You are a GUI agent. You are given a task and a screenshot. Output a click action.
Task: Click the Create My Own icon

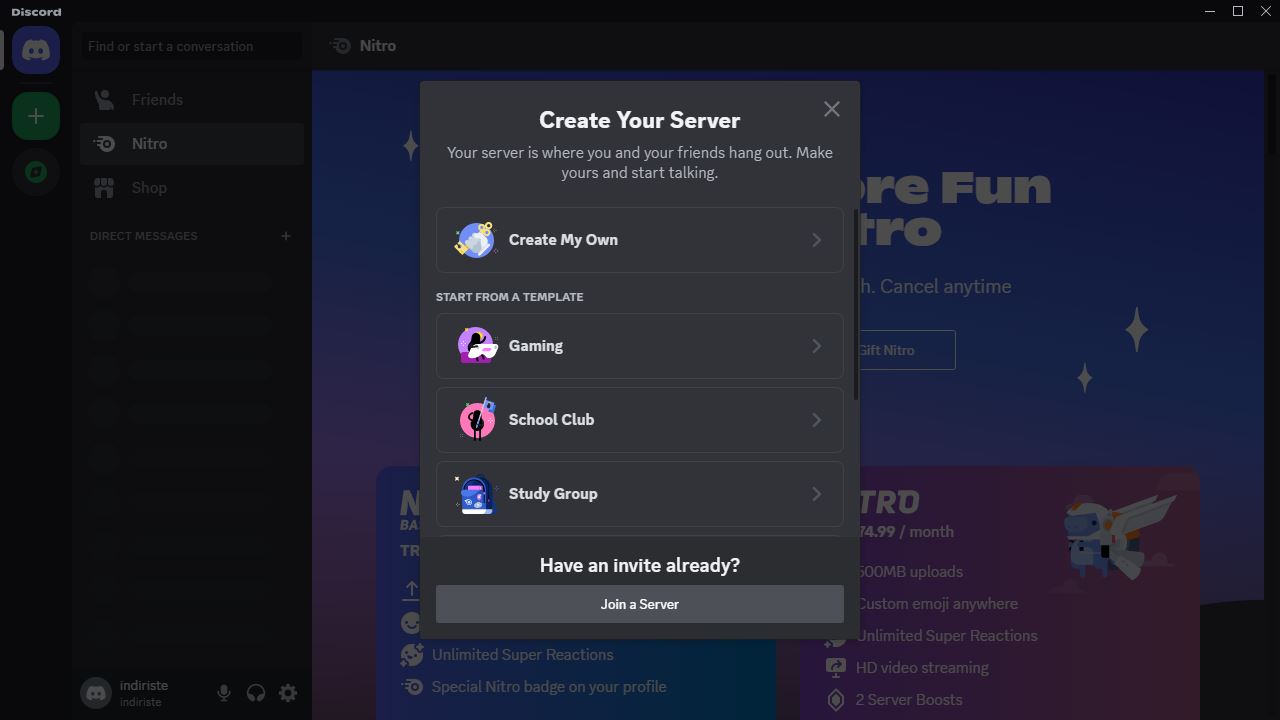click(475, 240)
